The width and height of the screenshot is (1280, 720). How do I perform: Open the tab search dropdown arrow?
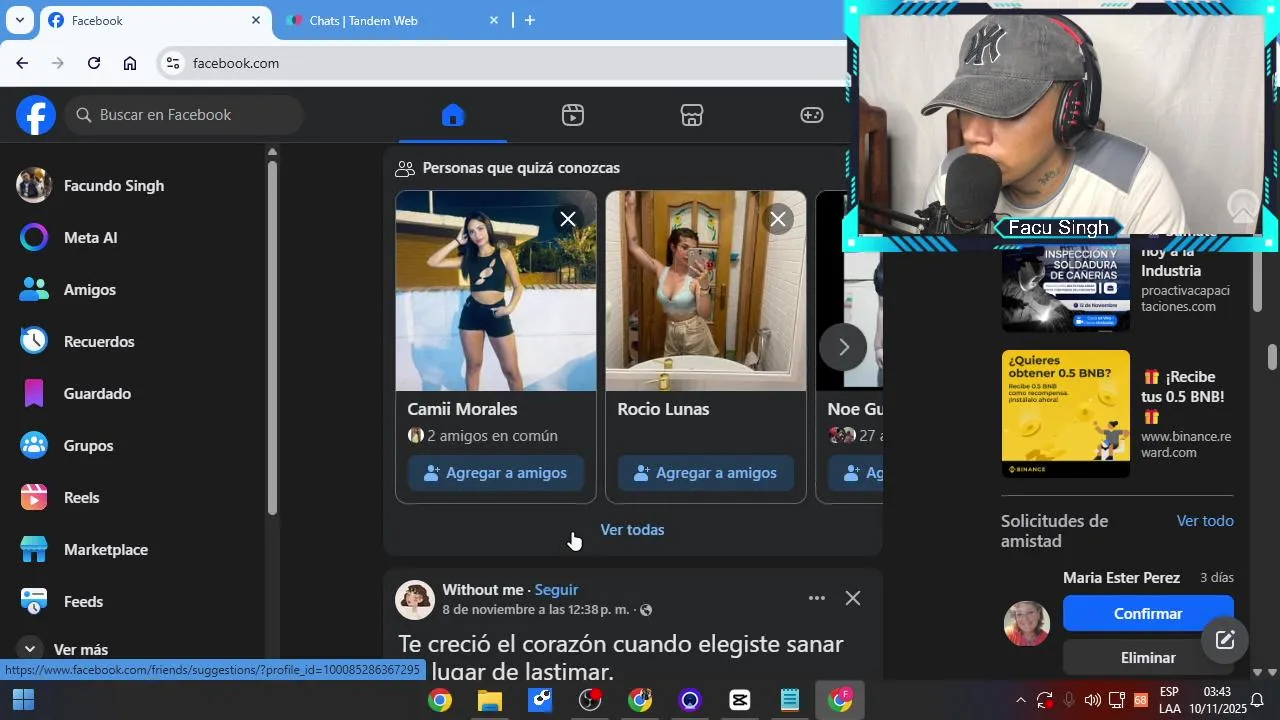tap(19, 20)
